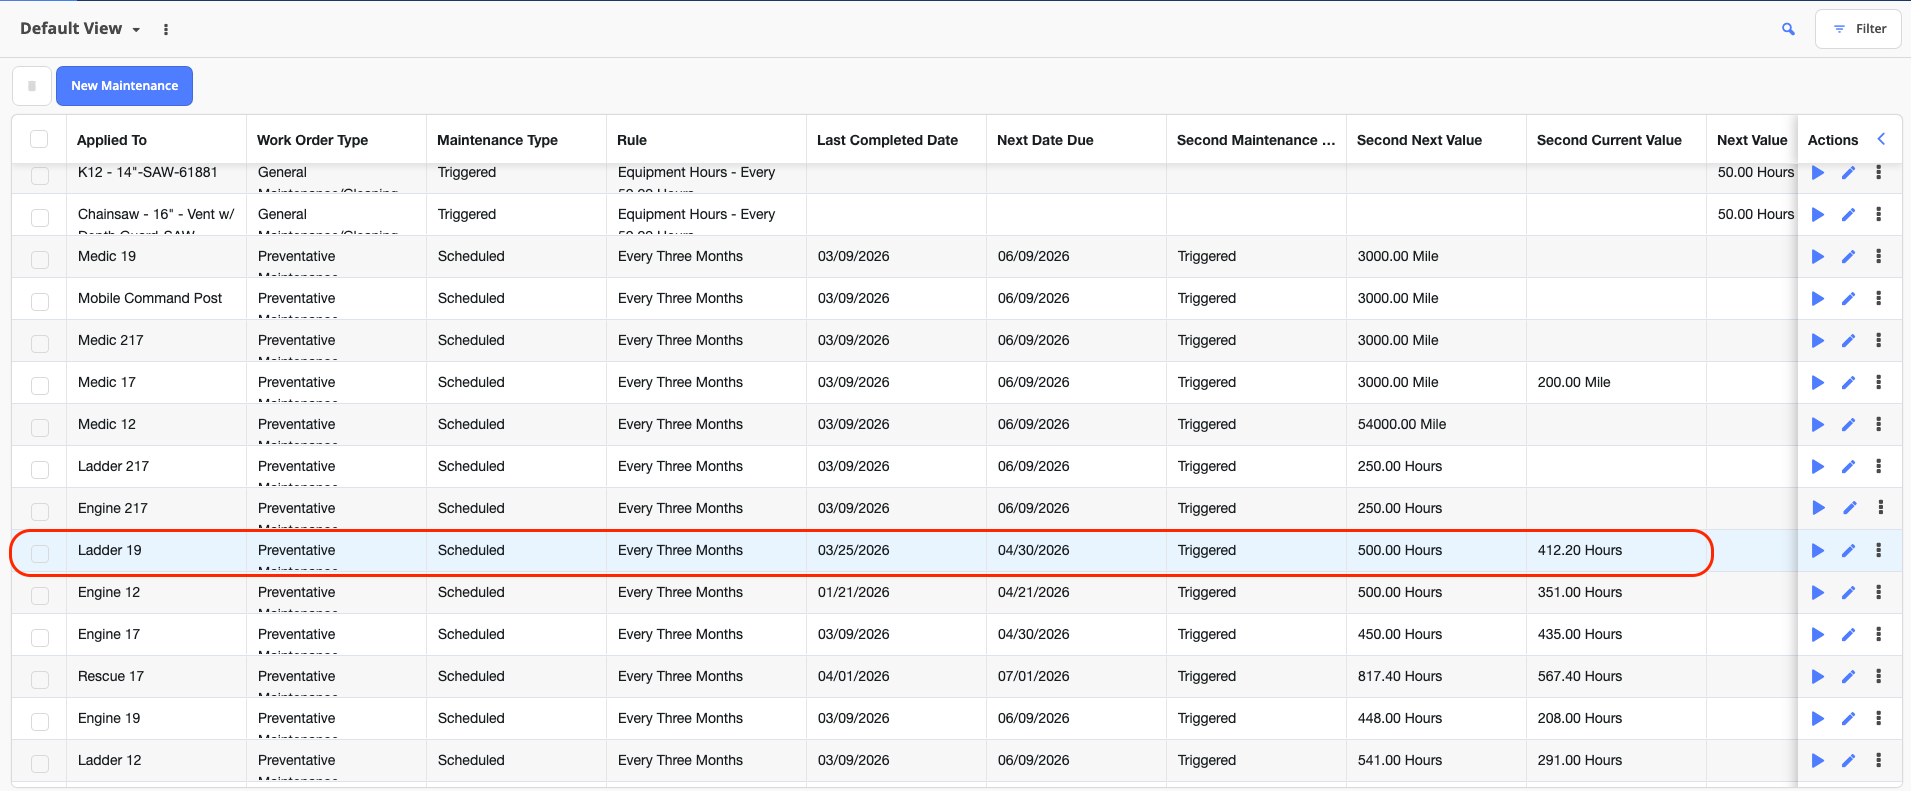Run maintenance for Ladder 12 row
Screen dimensions: 1911x791
(x=1818, y=761)
